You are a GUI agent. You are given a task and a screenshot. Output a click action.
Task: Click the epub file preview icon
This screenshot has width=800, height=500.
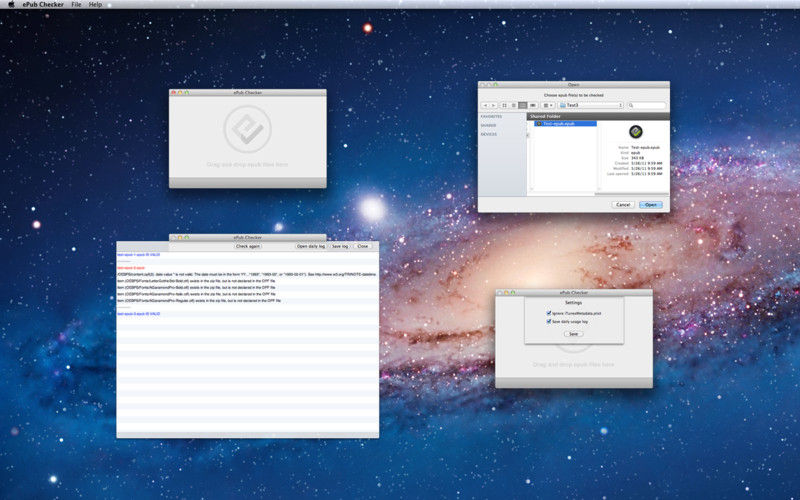click(635, 132)
